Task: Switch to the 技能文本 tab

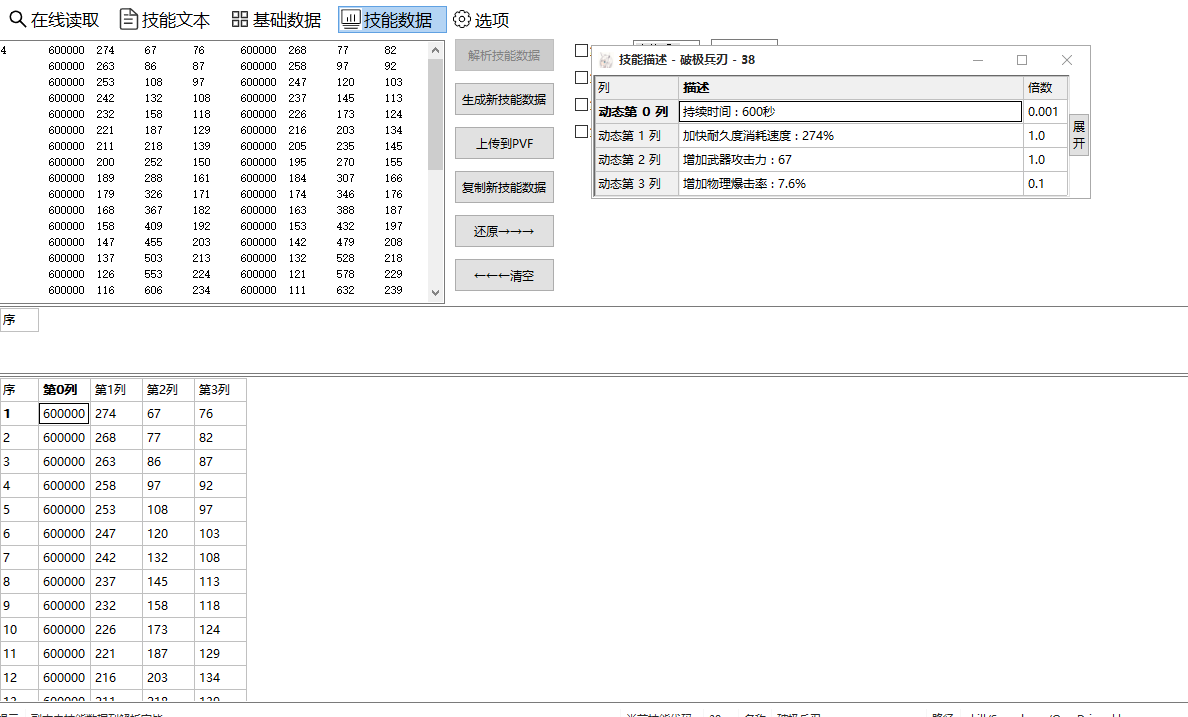Action: click(x=165, y=19)
